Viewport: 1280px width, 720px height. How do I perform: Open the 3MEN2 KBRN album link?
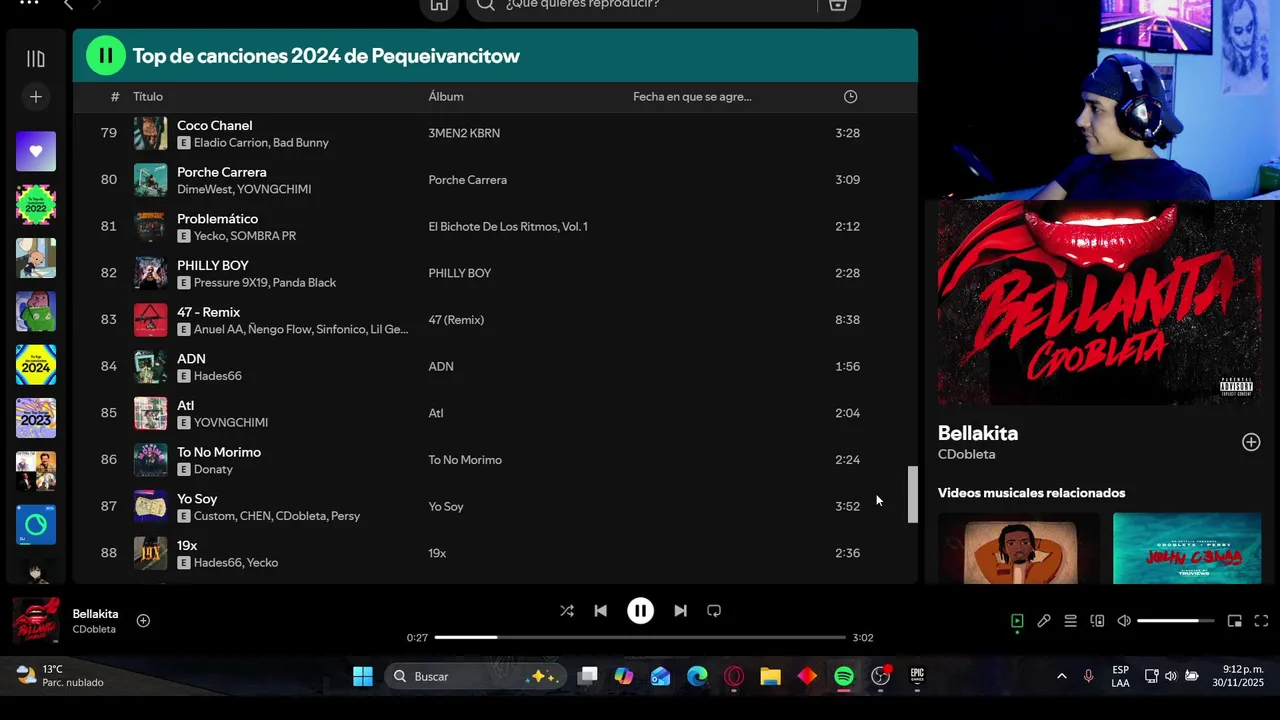(x=464, y=133)
